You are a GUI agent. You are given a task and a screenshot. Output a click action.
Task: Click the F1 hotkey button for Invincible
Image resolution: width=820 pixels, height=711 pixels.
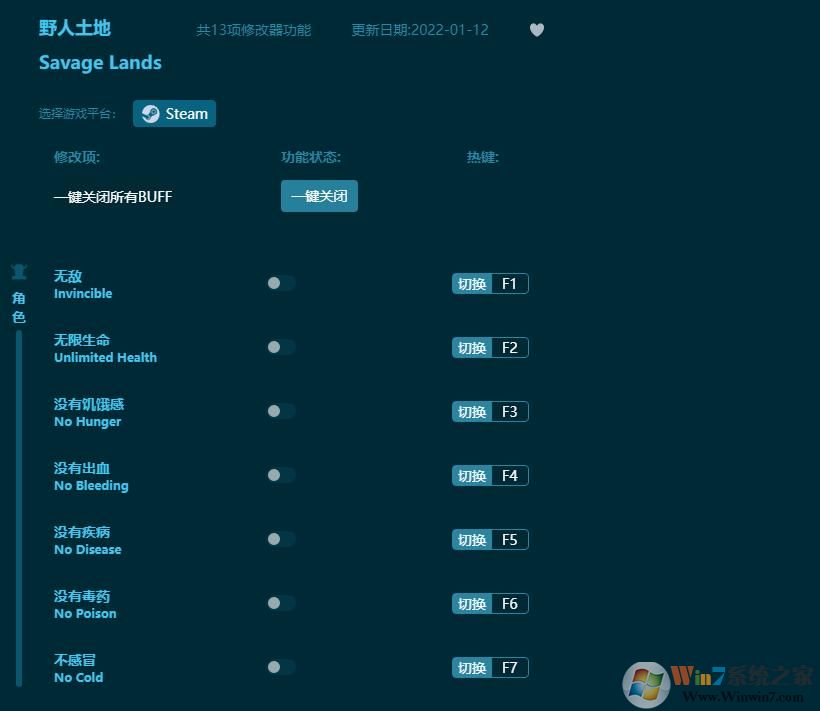coord(490,283)
